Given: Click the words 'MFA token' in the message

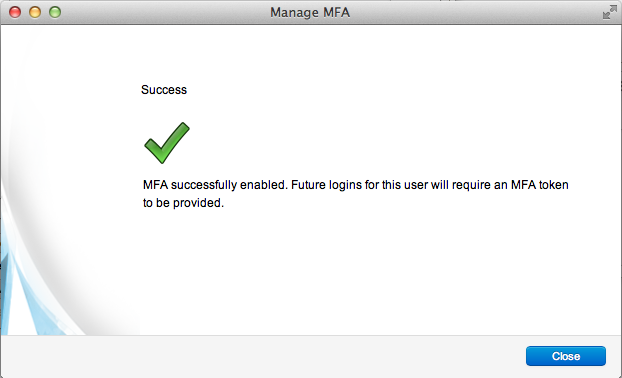Looking at the screenshot, I should (x=539, y=185).
